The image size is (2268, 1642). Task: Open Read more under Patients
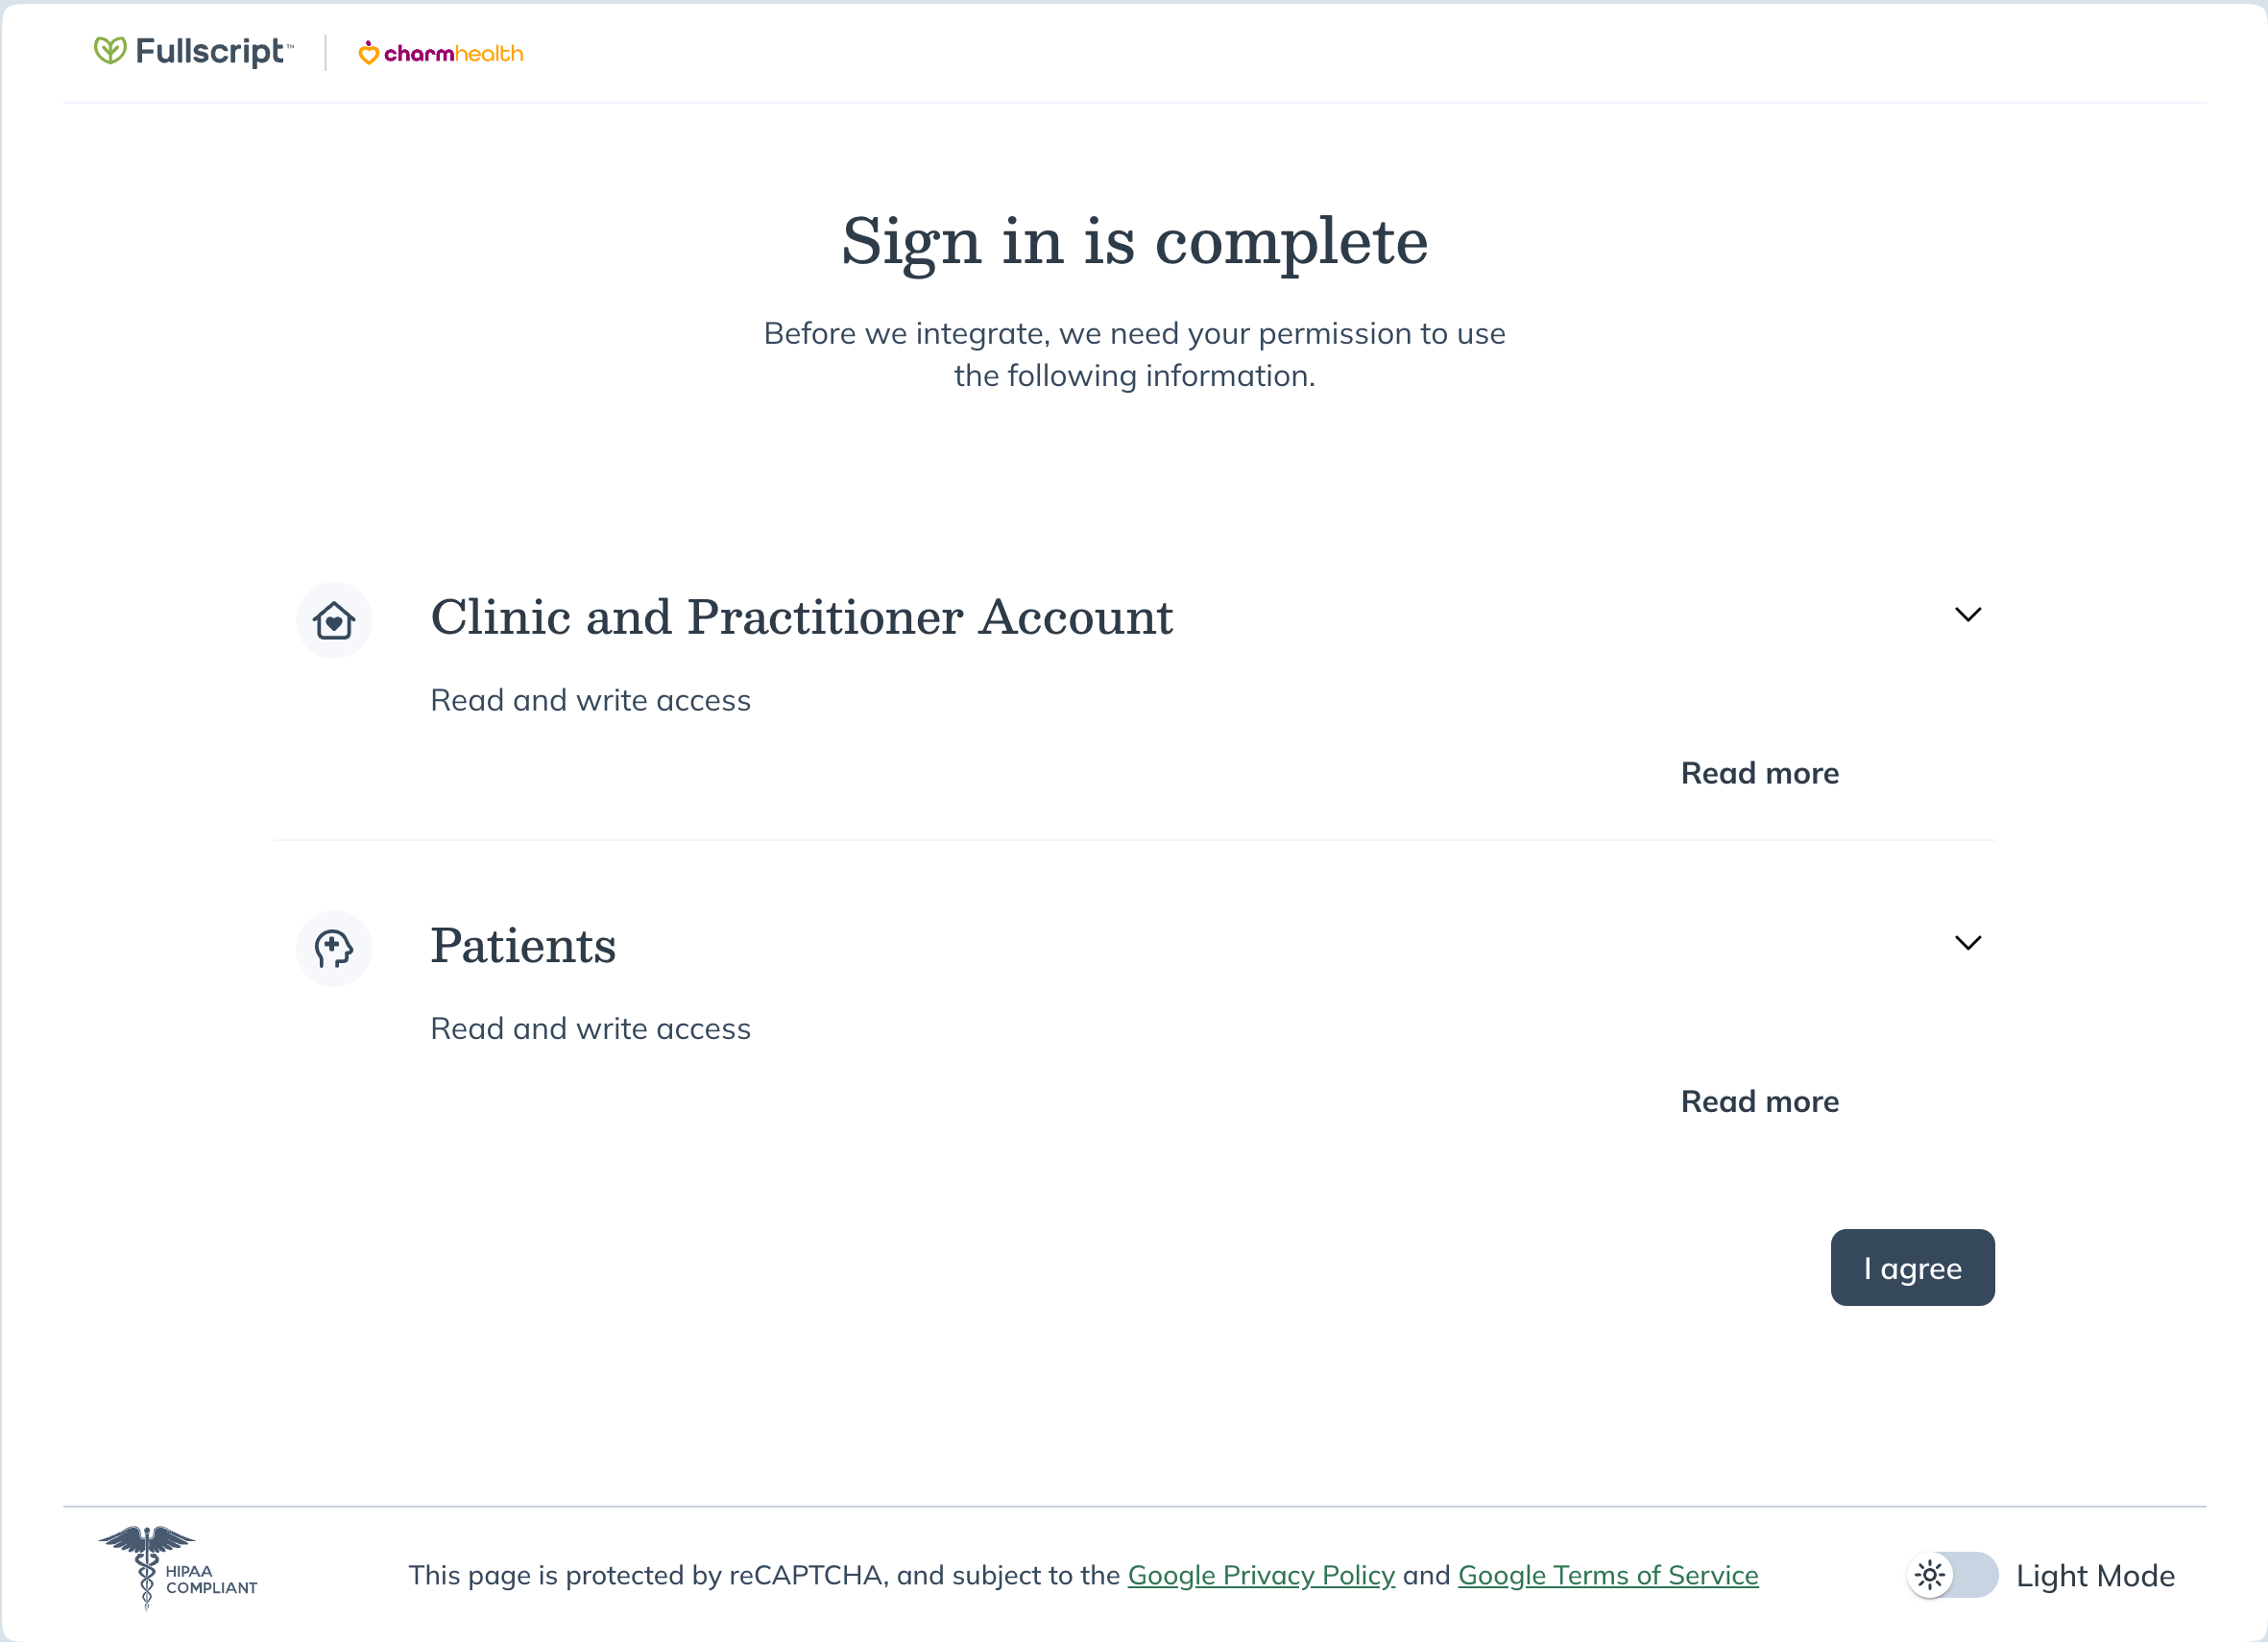pyautogui.click(x=1759, y=1100)
